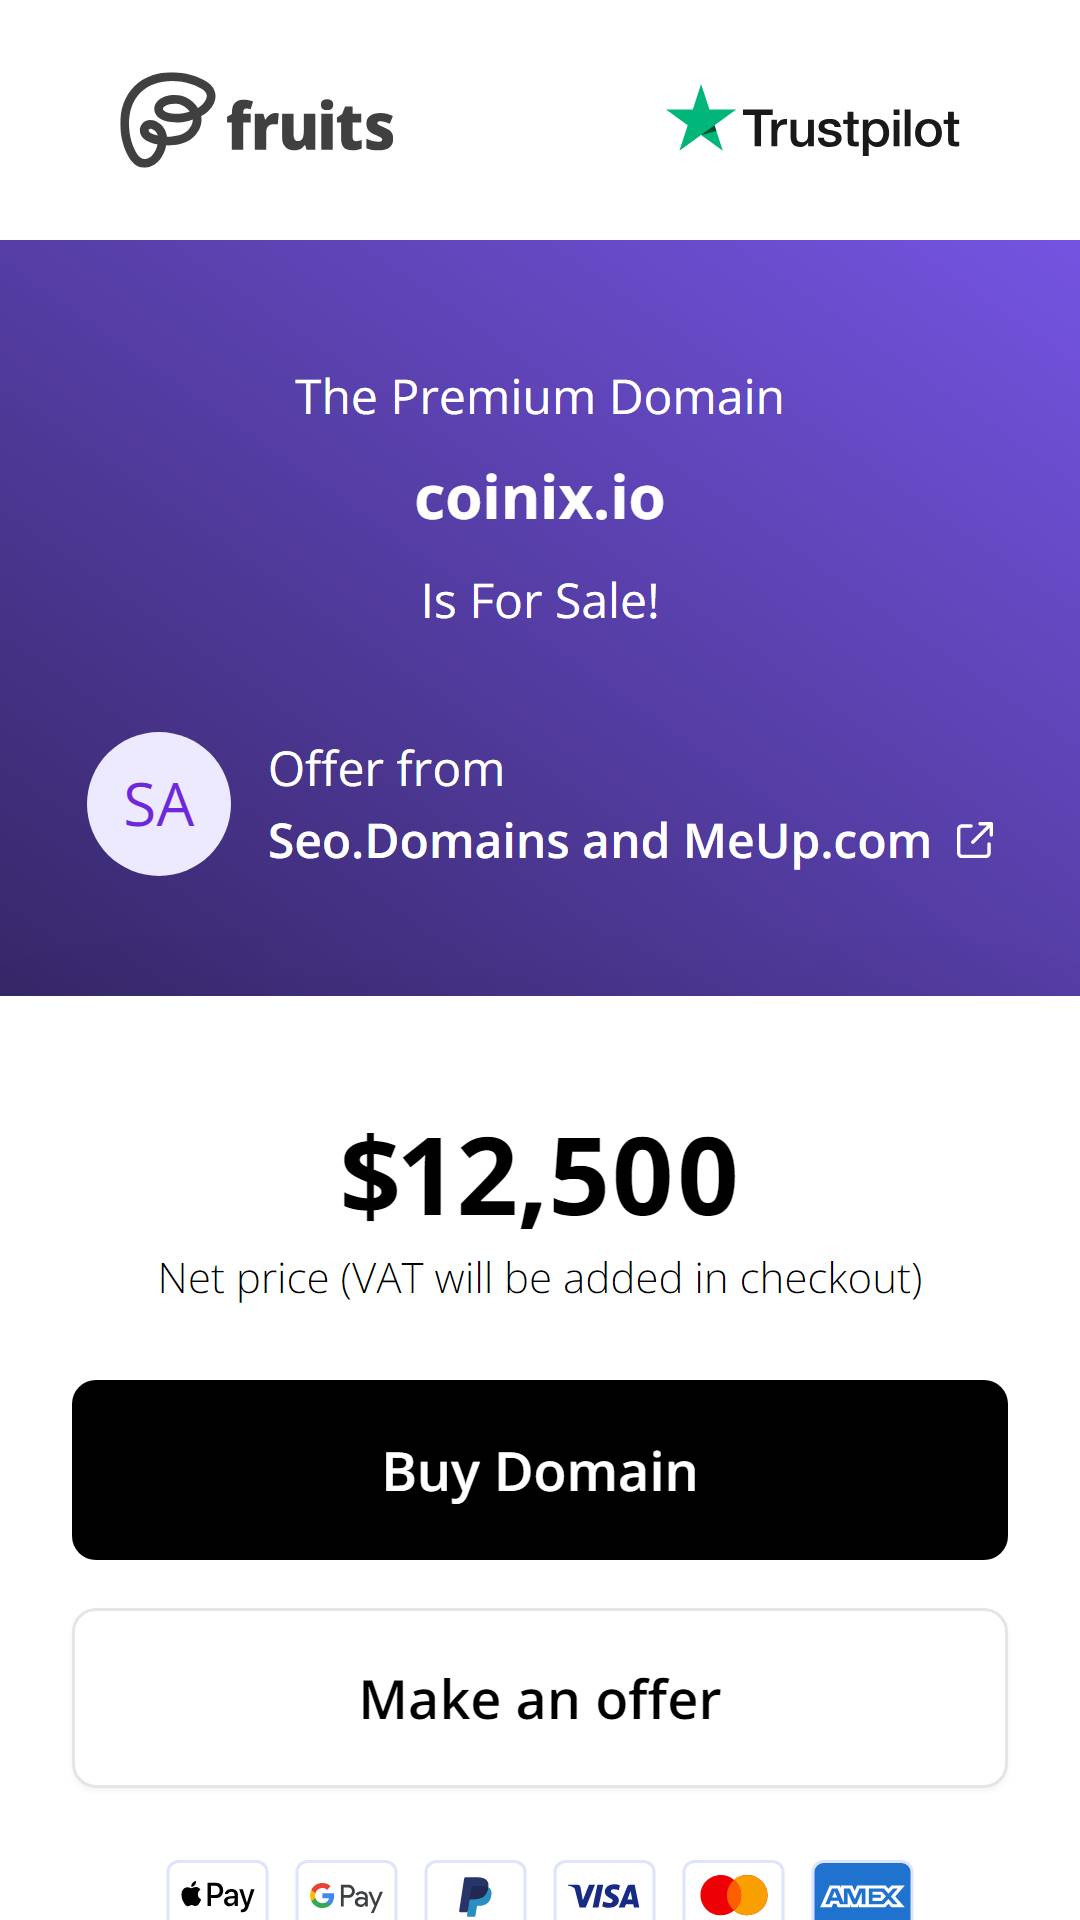Select the coinix.io domain heading
This screenshot has height=1920, width=1080.
point(540,498)
